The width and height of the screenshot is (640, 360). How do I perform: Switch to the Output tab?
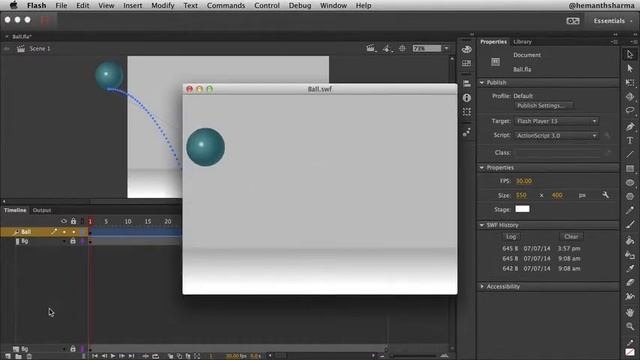click(x=42, y=210)
